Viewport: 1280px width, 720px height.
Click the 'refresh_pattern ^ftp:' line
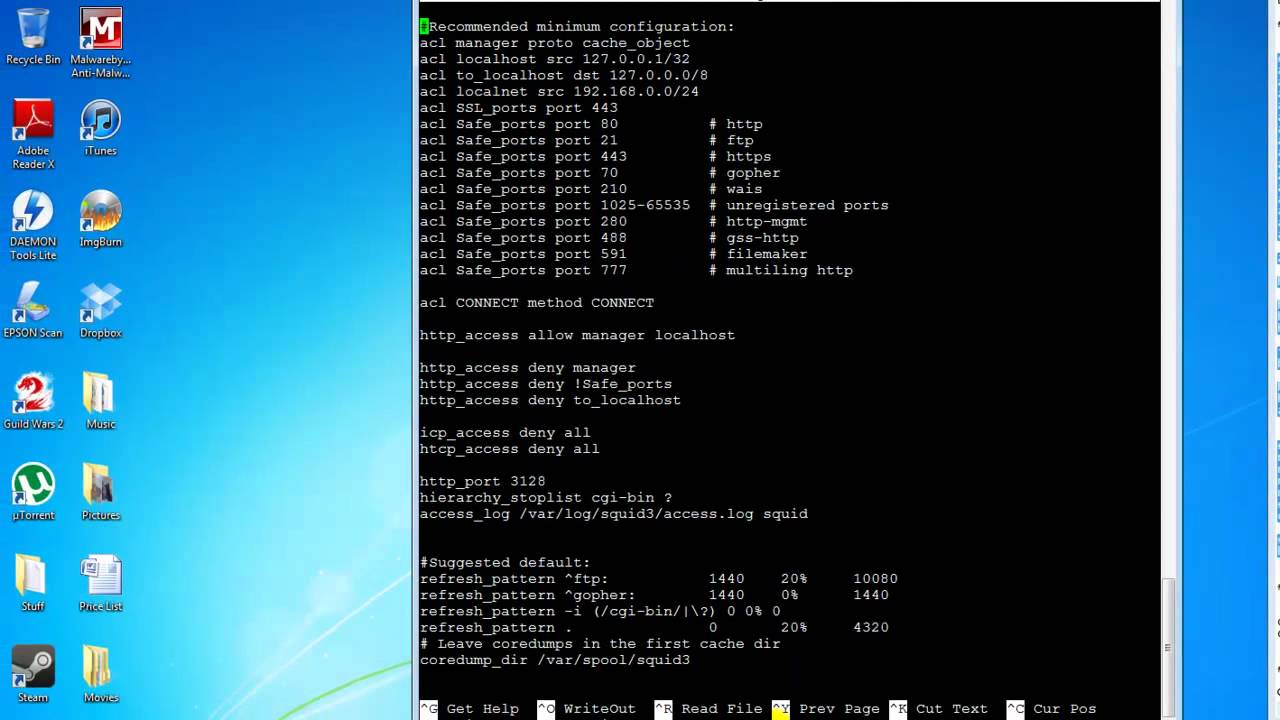[x=658, y=579]
